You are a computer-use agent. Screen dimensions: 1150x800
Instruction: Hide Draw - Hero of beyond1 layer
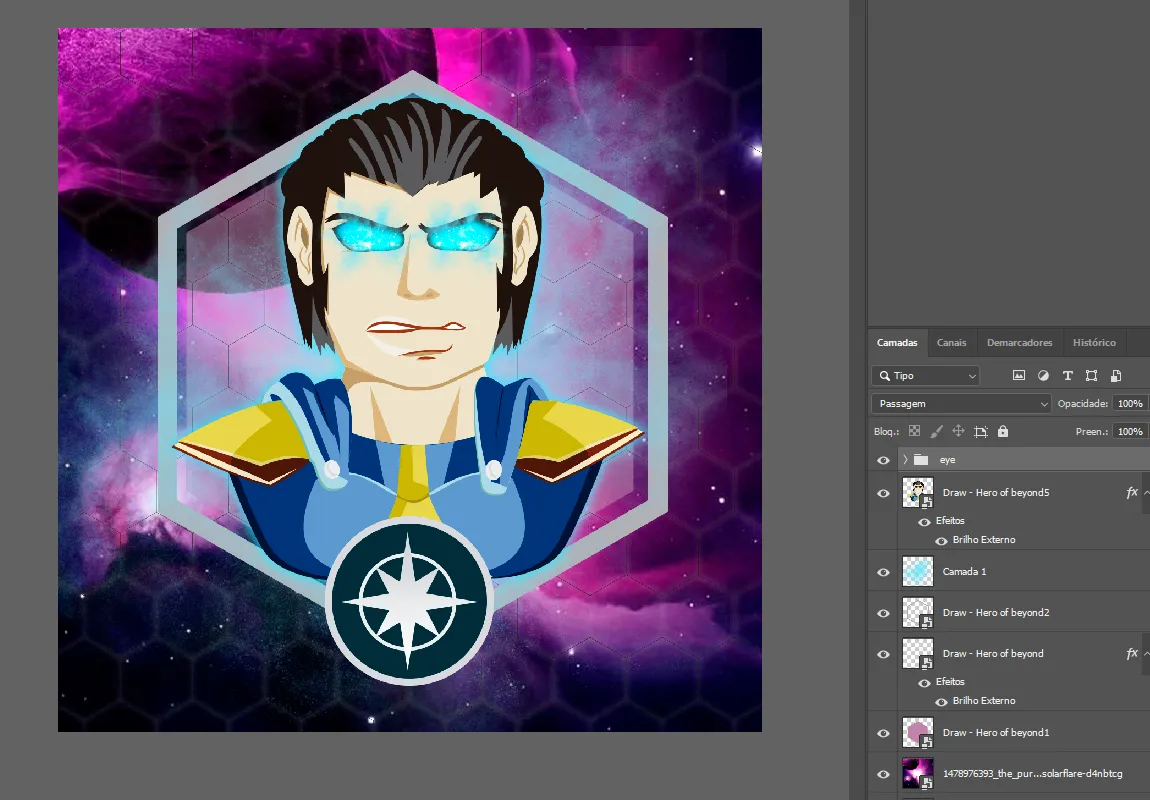(883, 733)
